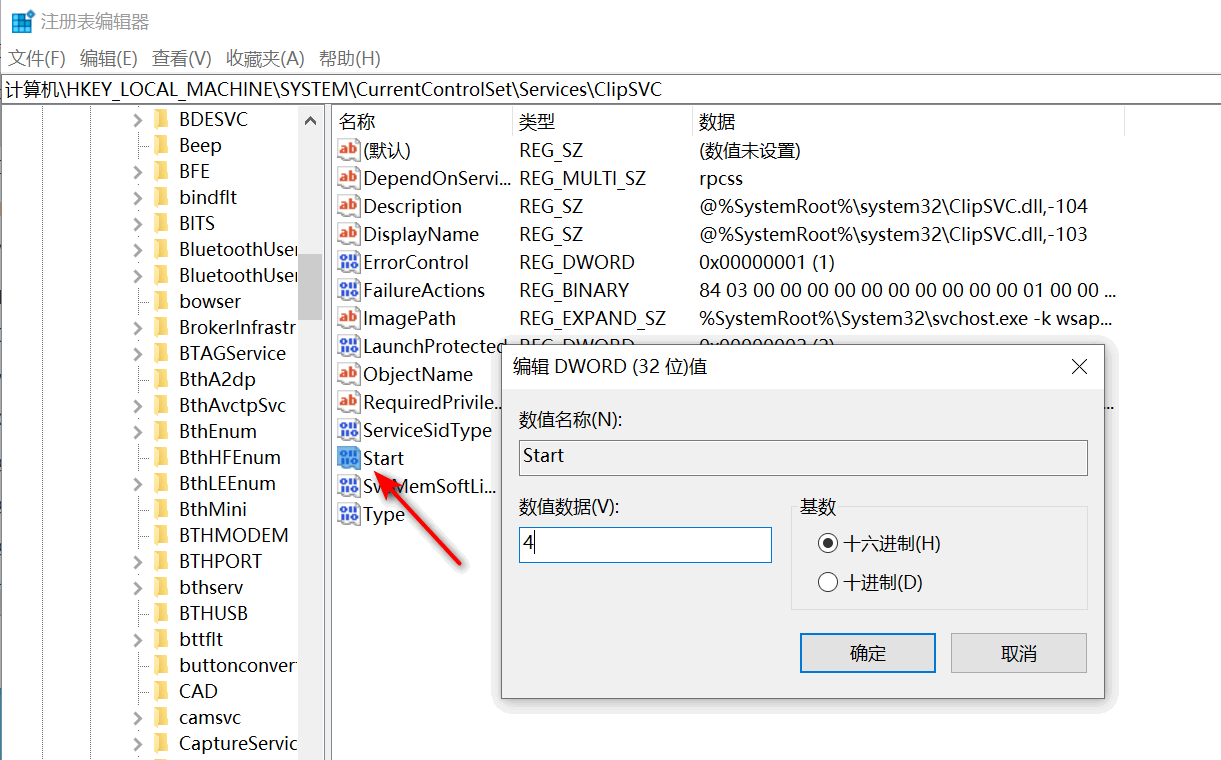Click the BTHUSB key folder icon
Screen dimensions: 1221x760
[x=161, y=613]
